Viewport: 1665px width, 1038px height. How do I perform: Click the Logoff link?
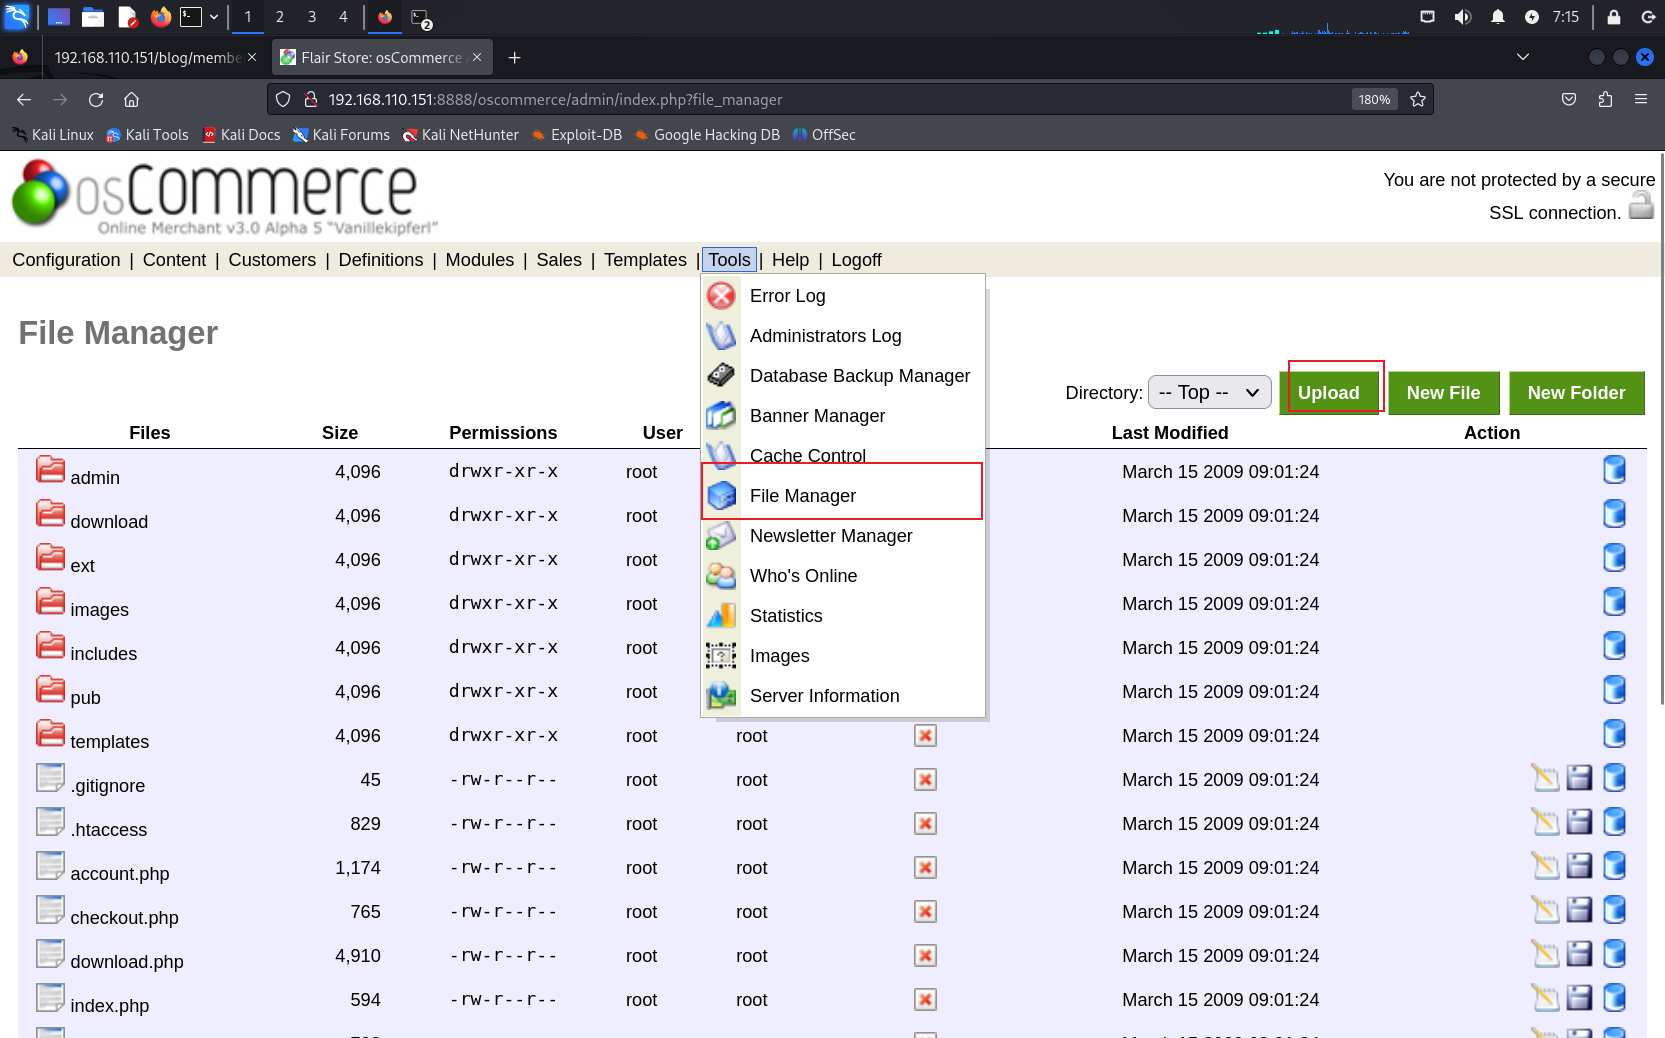pyautogui.click(x=856, y=260)
